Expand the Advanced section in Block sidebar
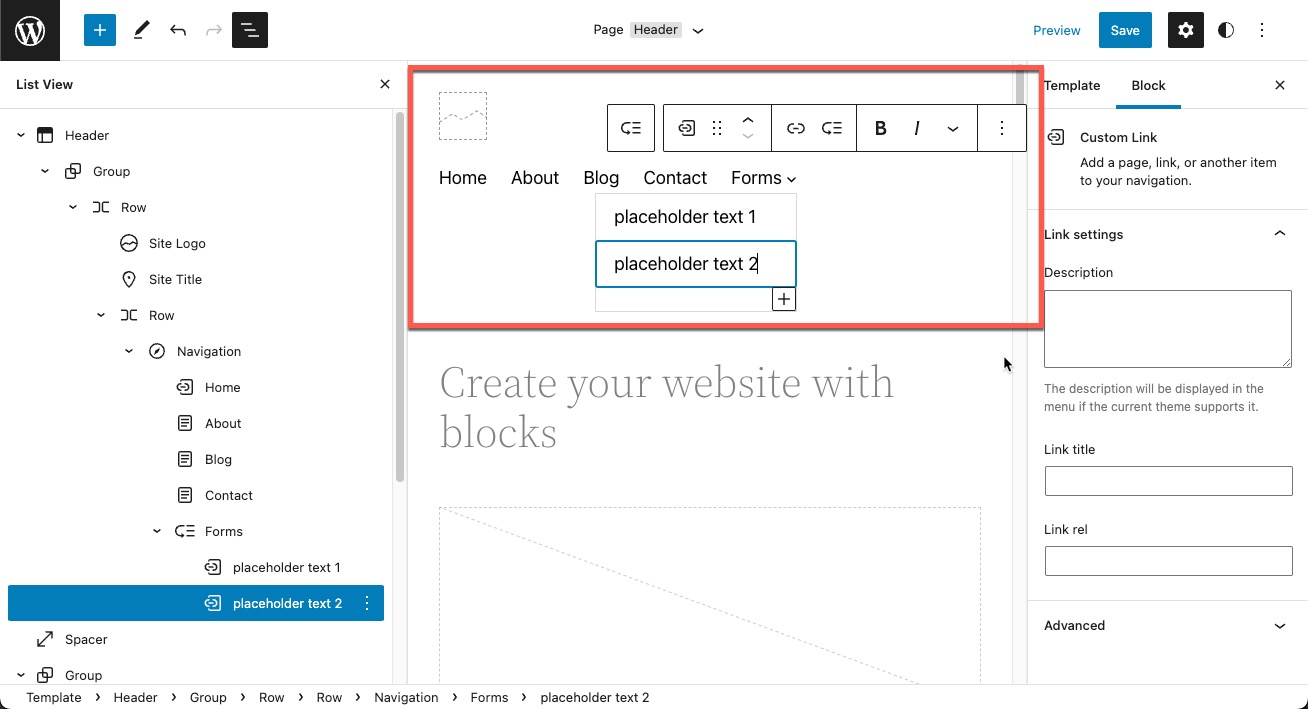 [x=1166, y=625]
